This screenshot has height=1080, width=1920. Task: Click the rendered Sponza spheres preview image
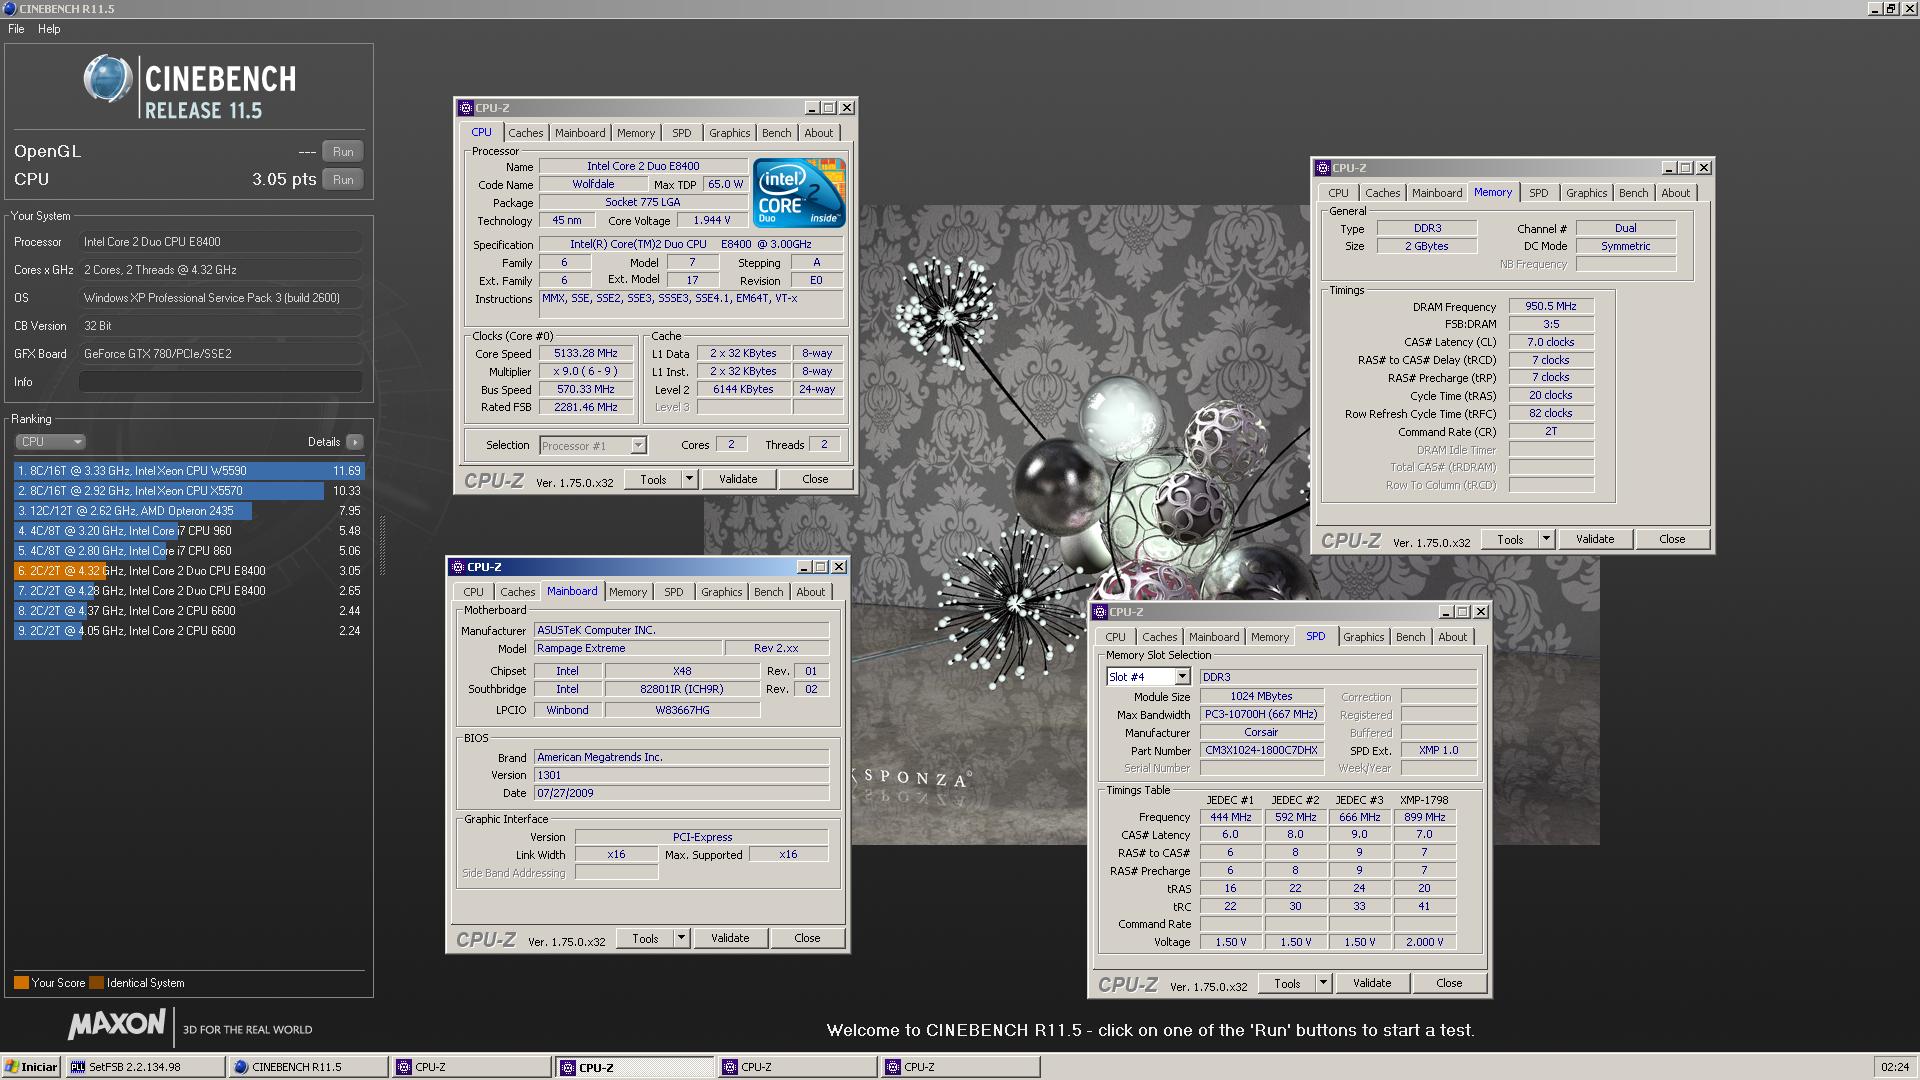click(x=1150, y=525)
